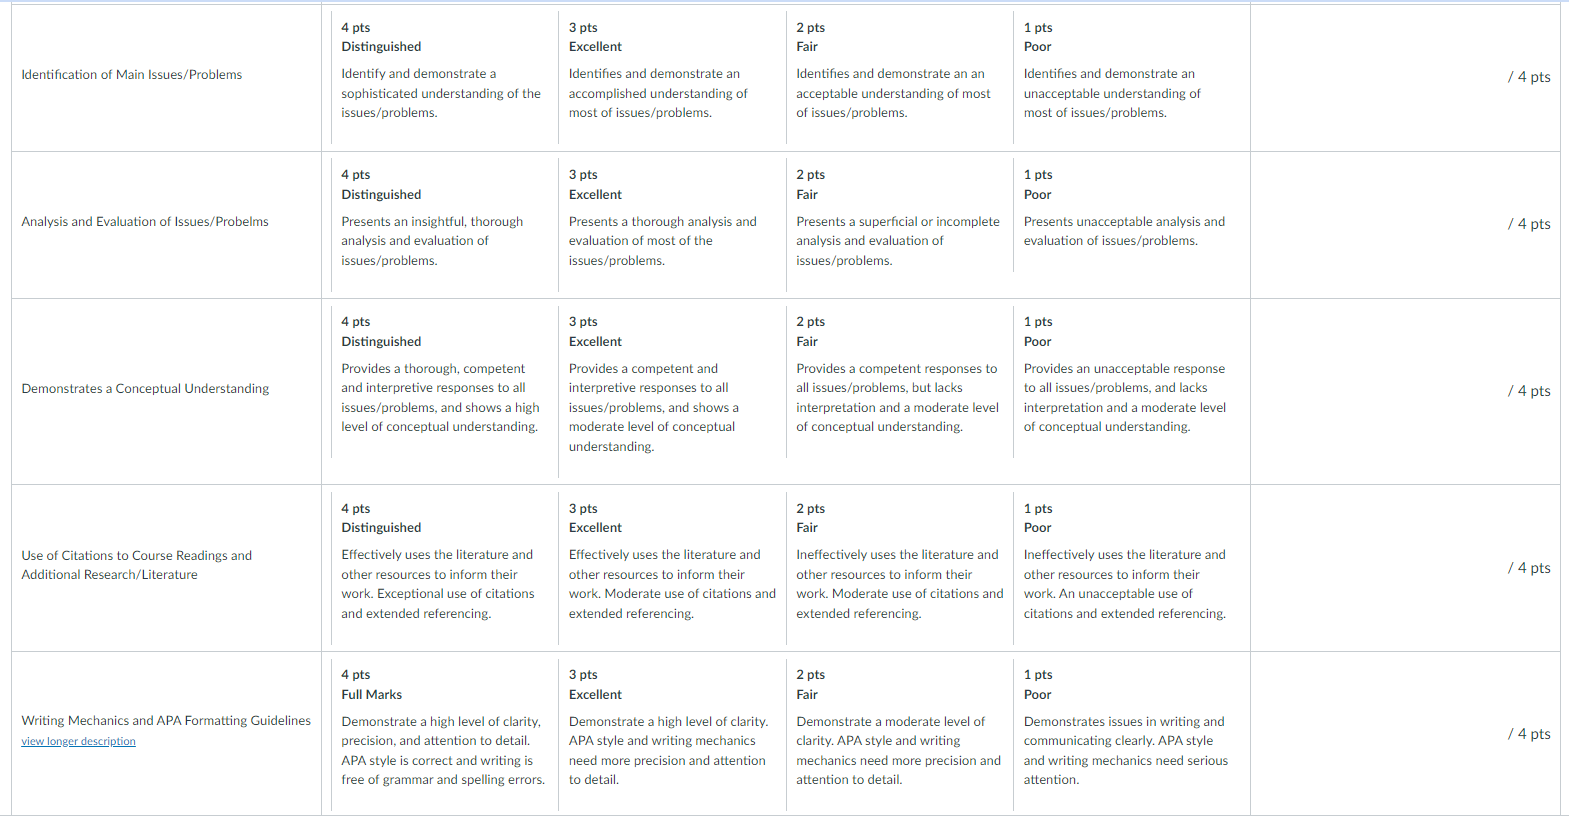
Task: Select 2 pts Fair for Identification of Main Issues
Action: pos(900,78)
